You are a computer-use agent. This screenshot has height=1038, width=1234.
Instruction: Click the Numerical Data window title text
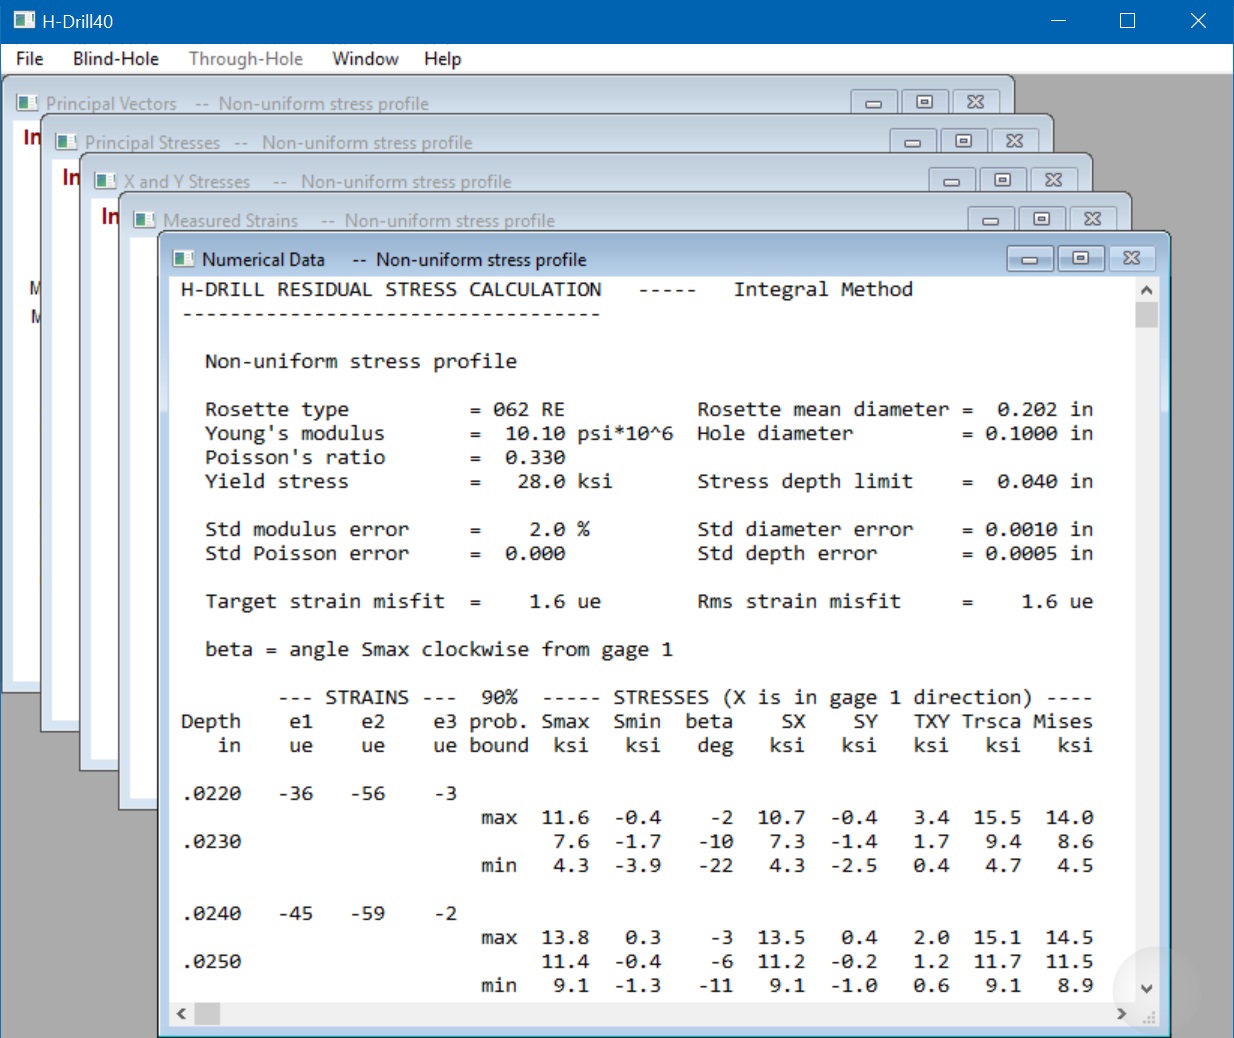click(x=394, y=259)
